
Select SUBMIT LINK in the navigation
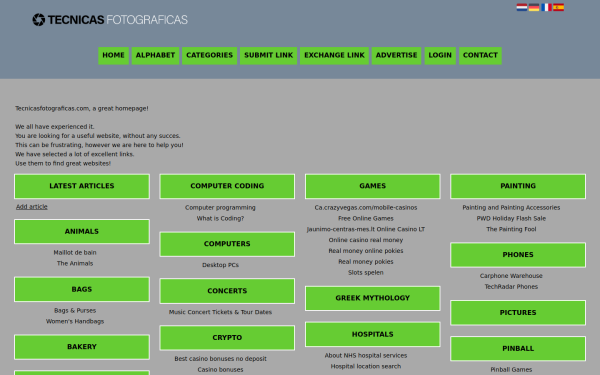[268, 55]
